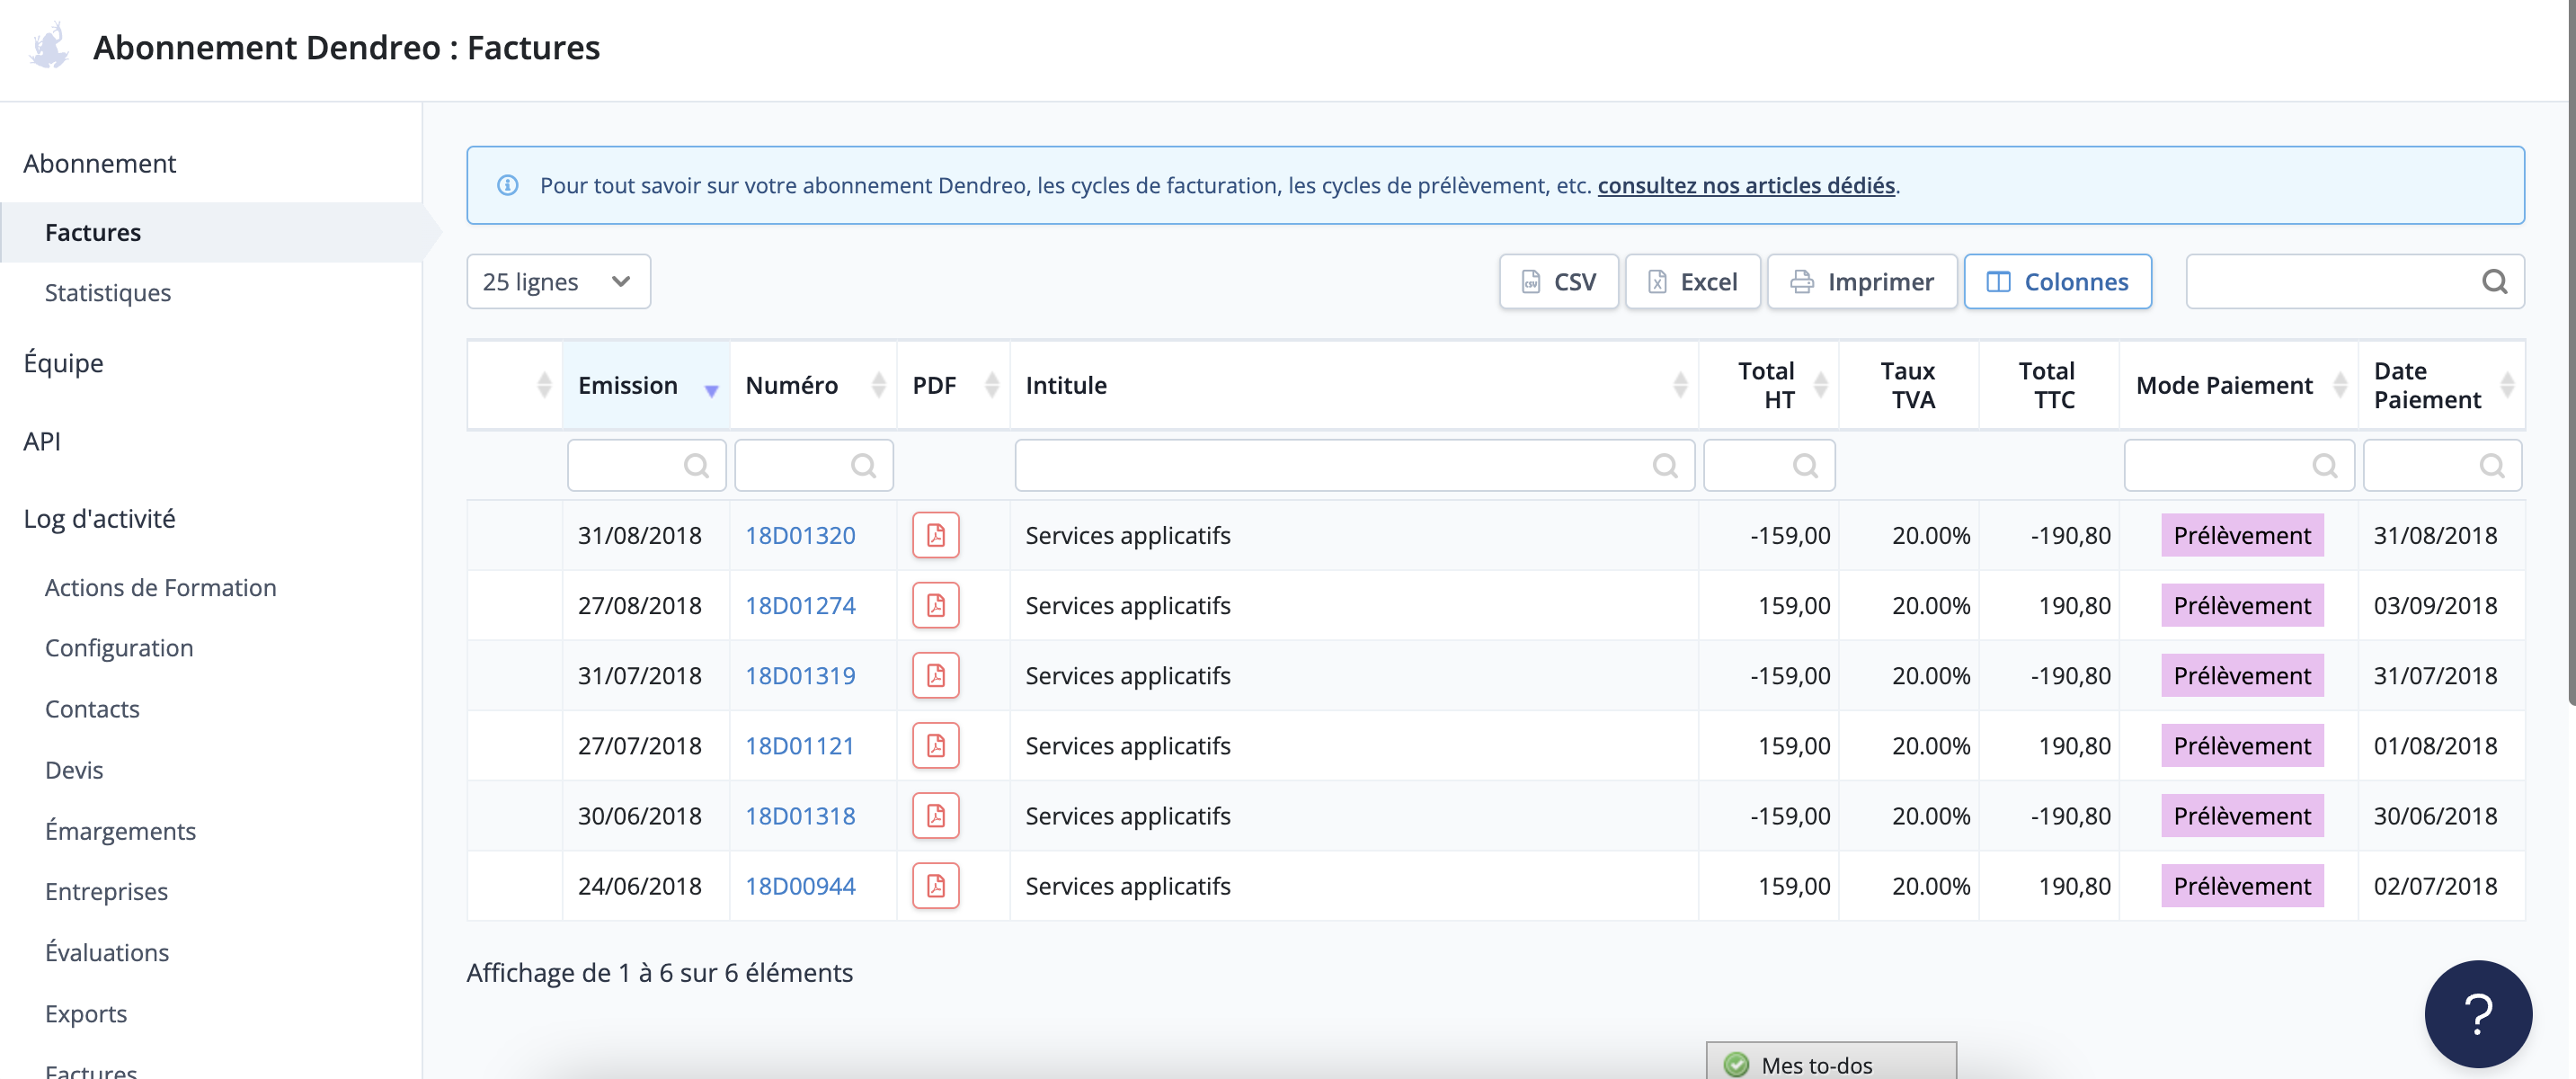Sort by the PDF column arrows
Image resolution: width=2576 pixels, height=1079 pixels.
click(x=991, y=385)
